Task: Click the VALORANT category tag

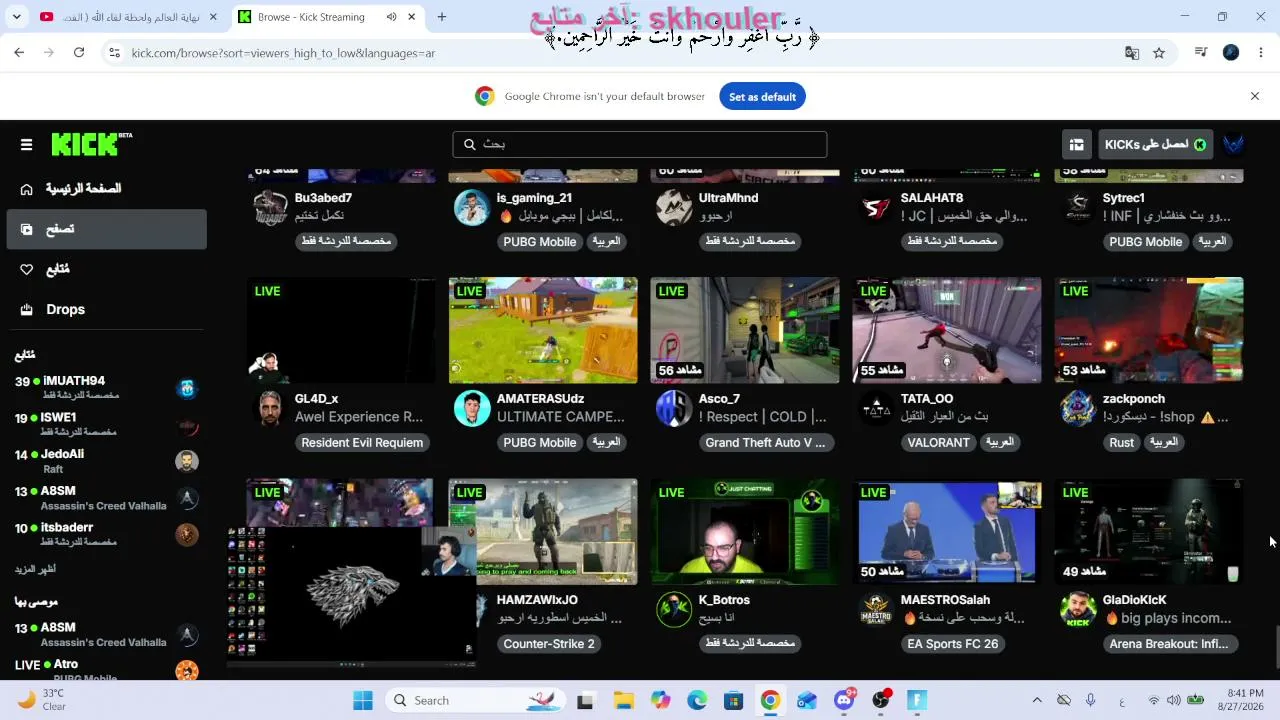Action: [x=938, y=443]
